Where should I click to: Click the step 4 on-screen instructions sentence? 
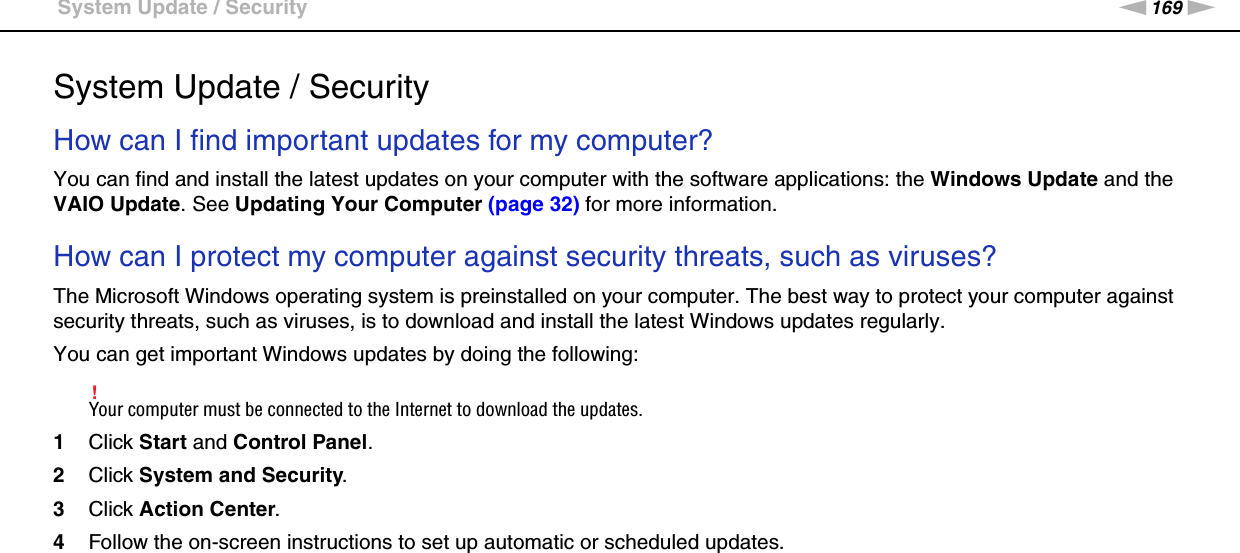click(x=436, y=542)
